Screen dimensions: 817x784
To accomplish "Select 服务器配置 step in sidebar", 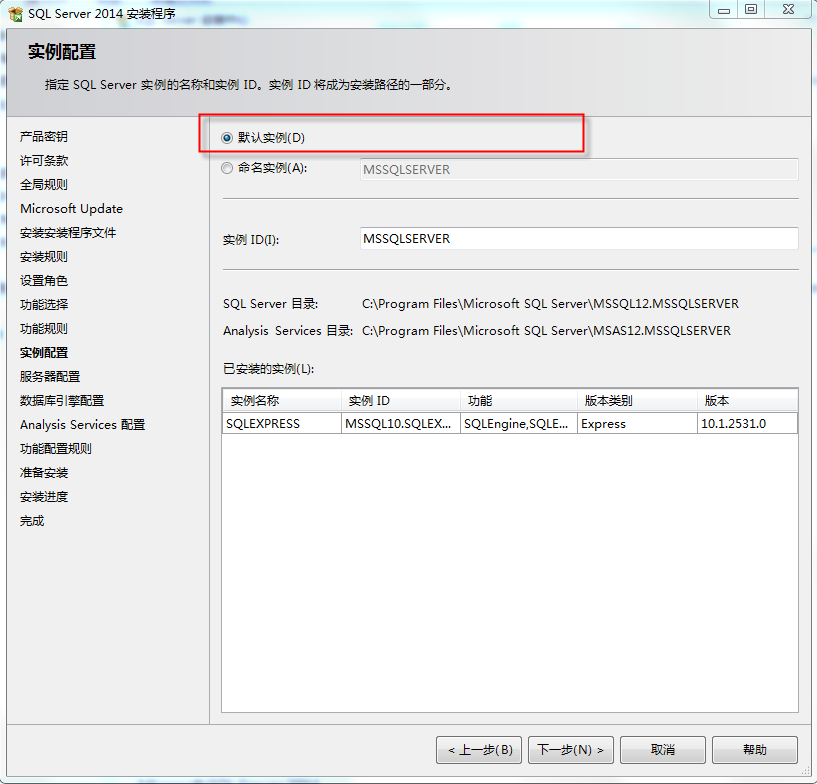I will click(x=50, y=377).
